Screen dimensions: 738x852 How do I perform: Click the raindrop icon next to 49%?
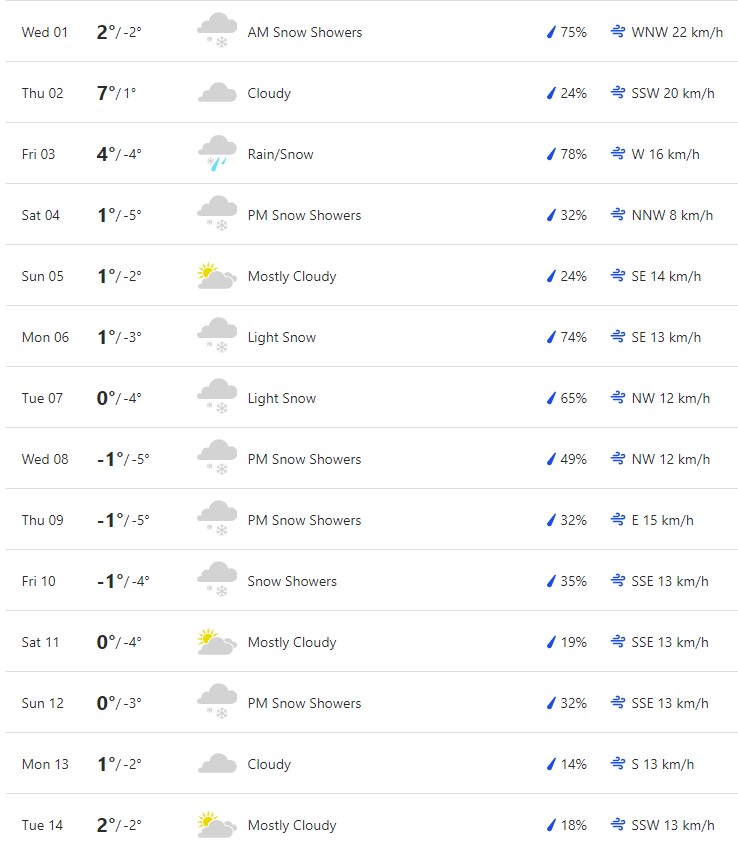click(550, 459)
